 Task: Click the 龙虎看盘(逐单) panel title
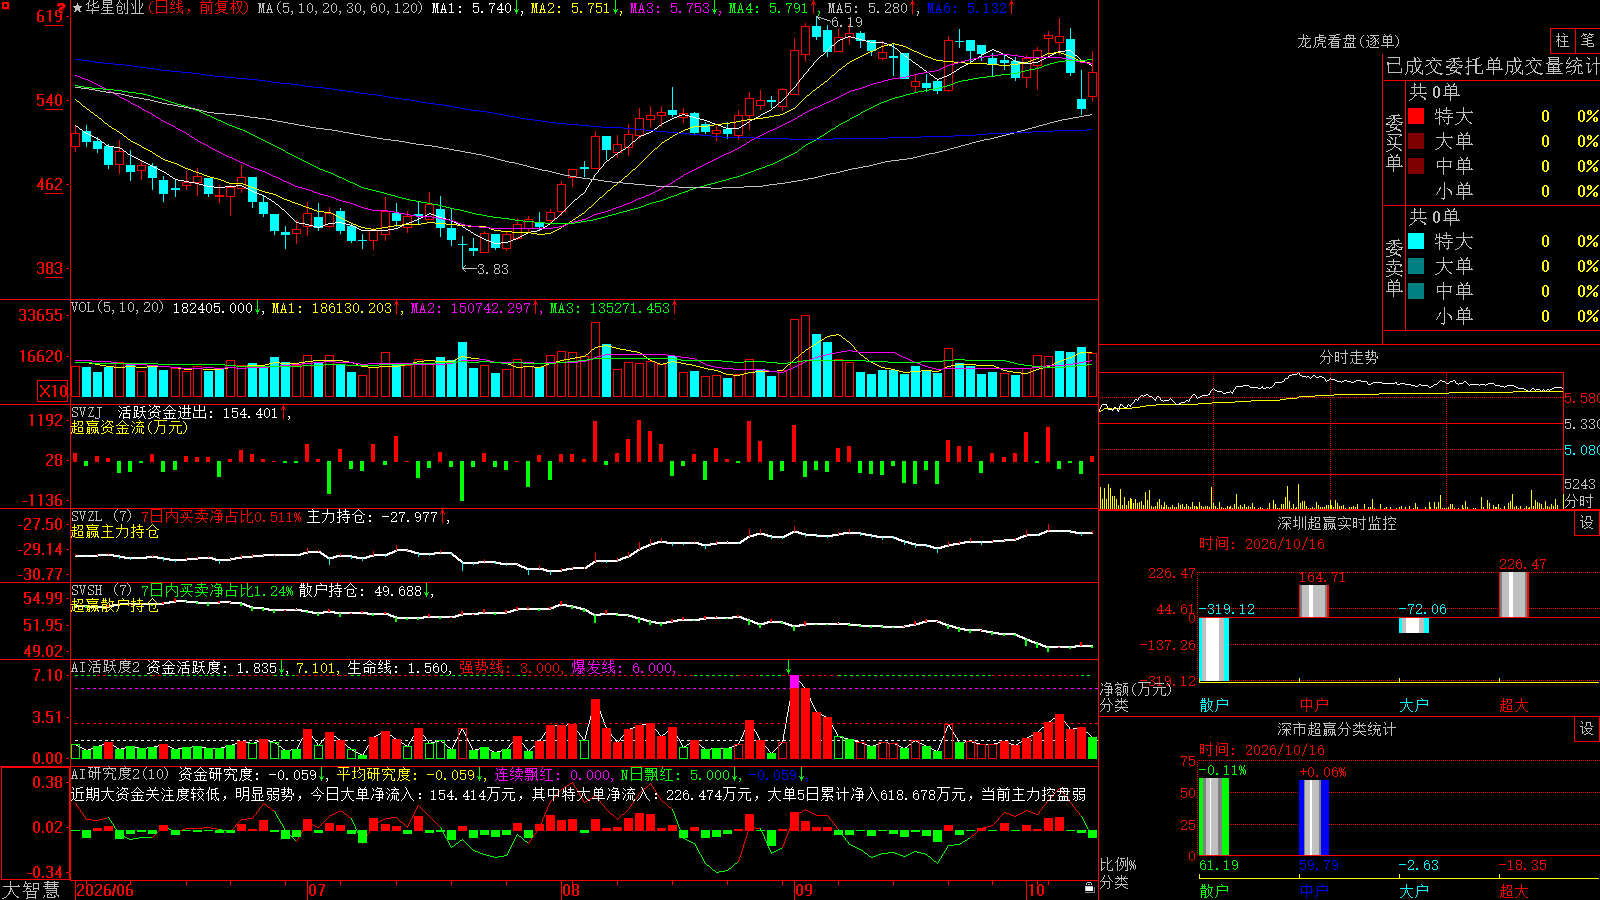pos(1348,41)
